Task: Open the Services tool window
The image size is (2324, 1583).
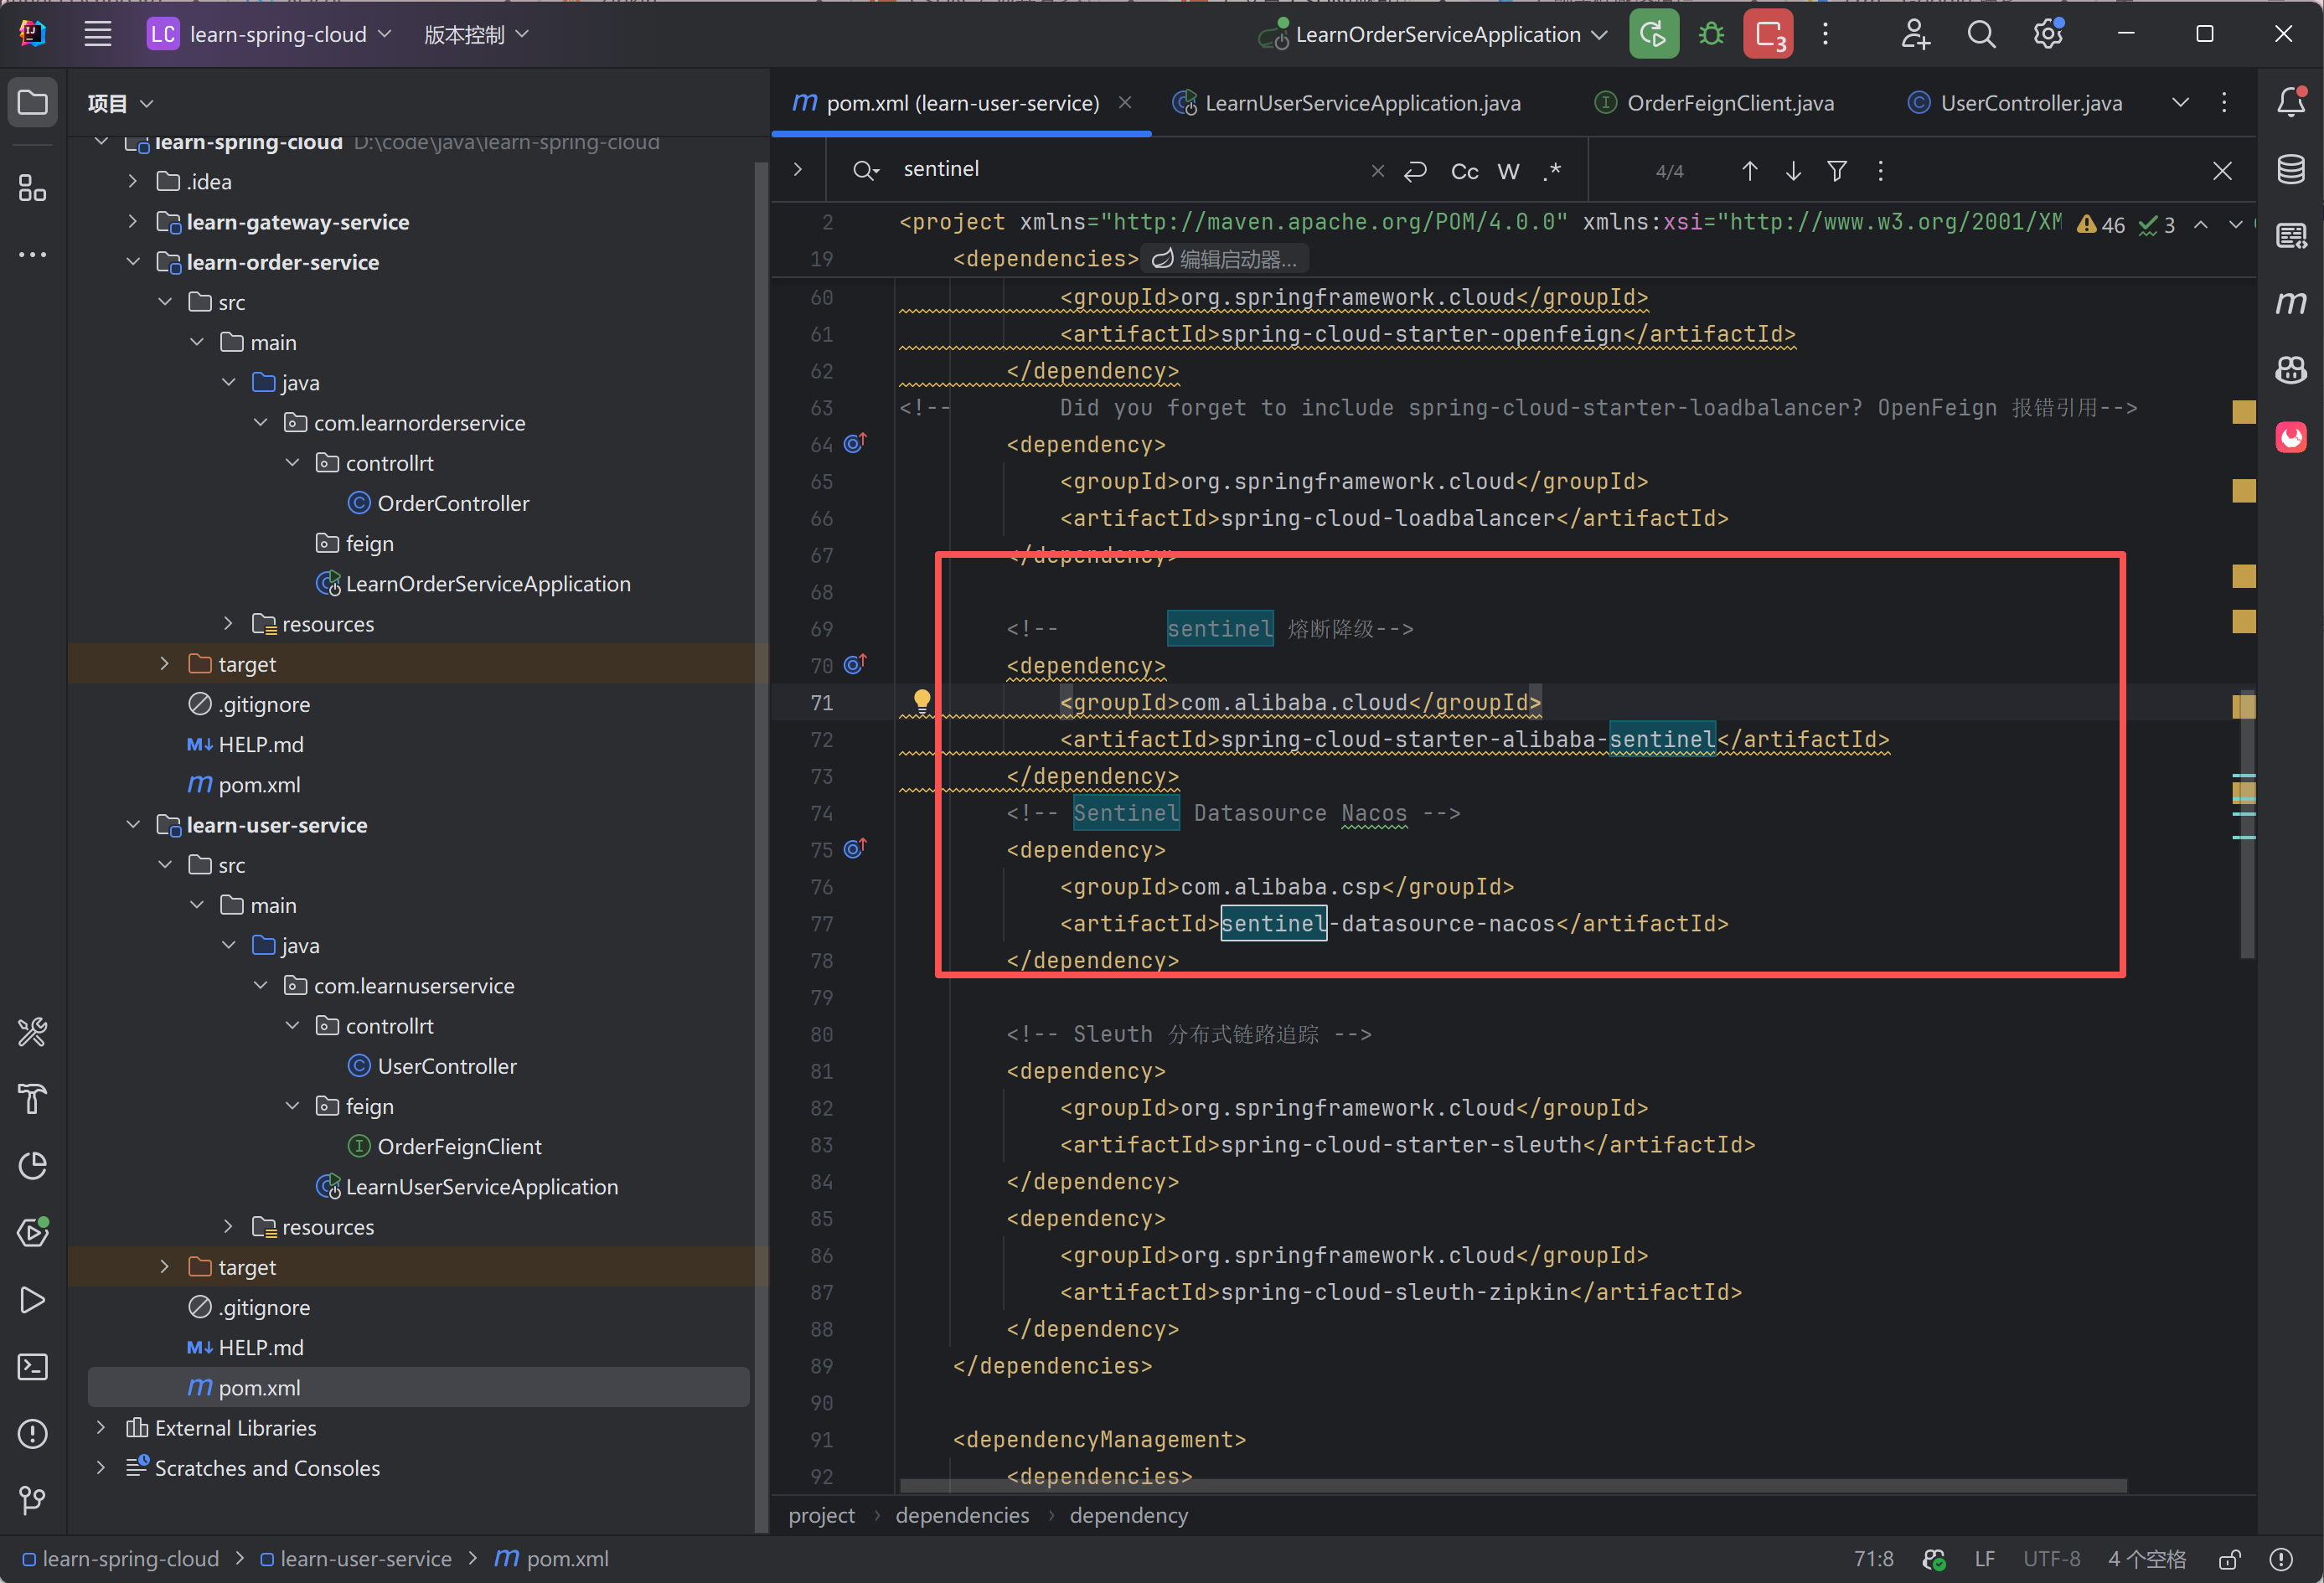Action: pos(33,1232)
